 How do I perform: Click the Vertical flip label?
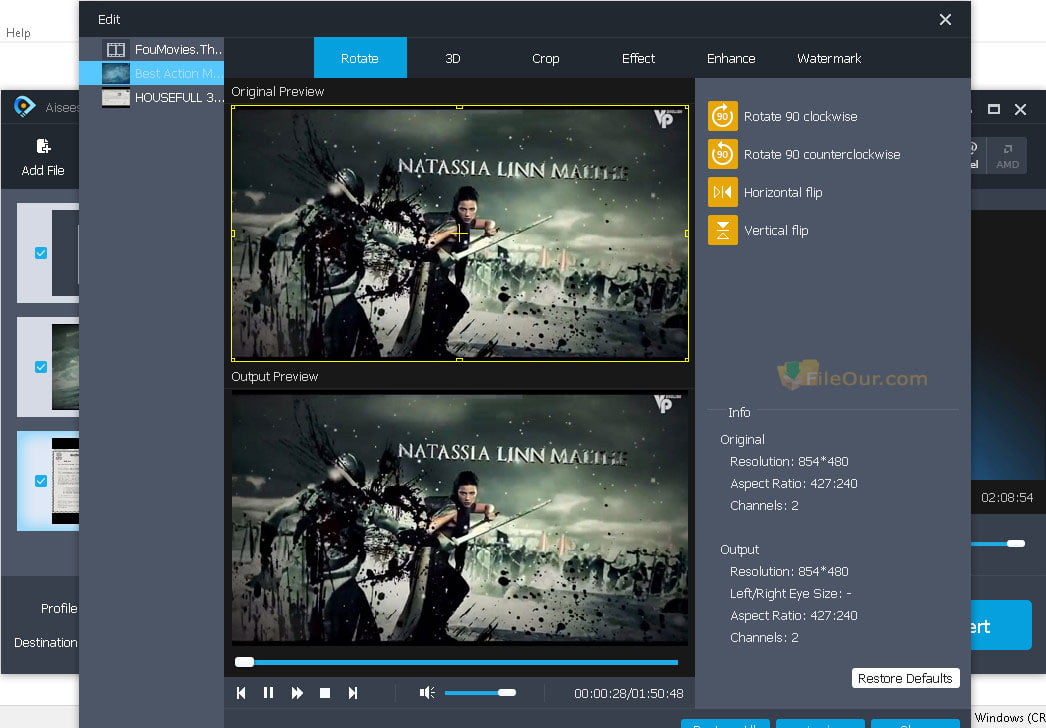coord(776,230)
